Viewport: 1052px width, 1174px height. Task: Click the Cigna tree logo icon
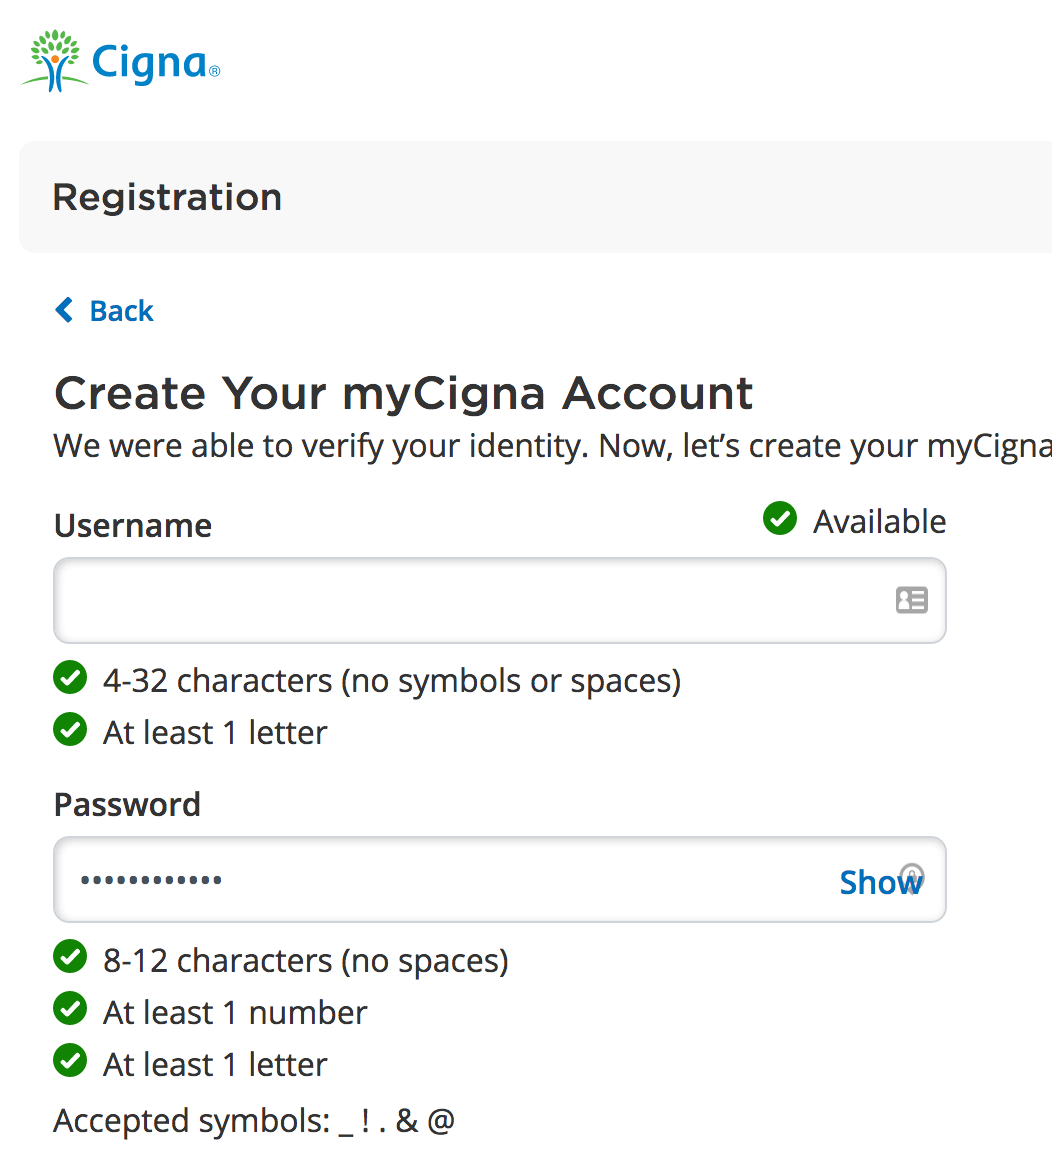(x=54, y=61)
